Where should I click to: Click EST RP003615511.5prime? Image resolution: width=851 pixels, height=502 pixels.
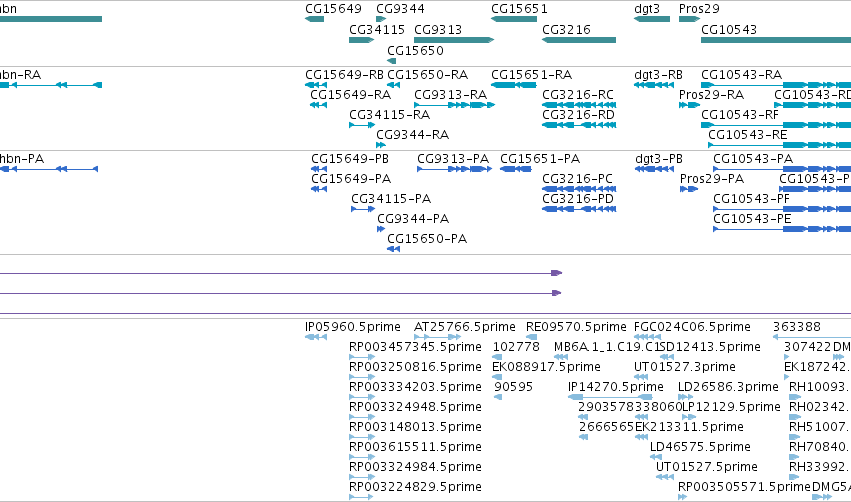pos(415,447)
